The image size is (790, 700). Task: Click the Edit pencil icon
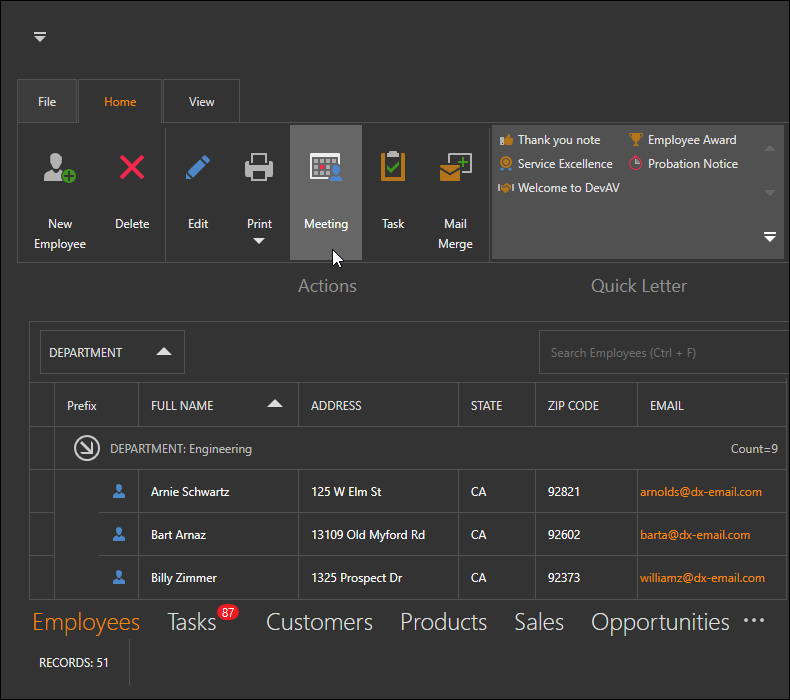(x=198, y=167)
